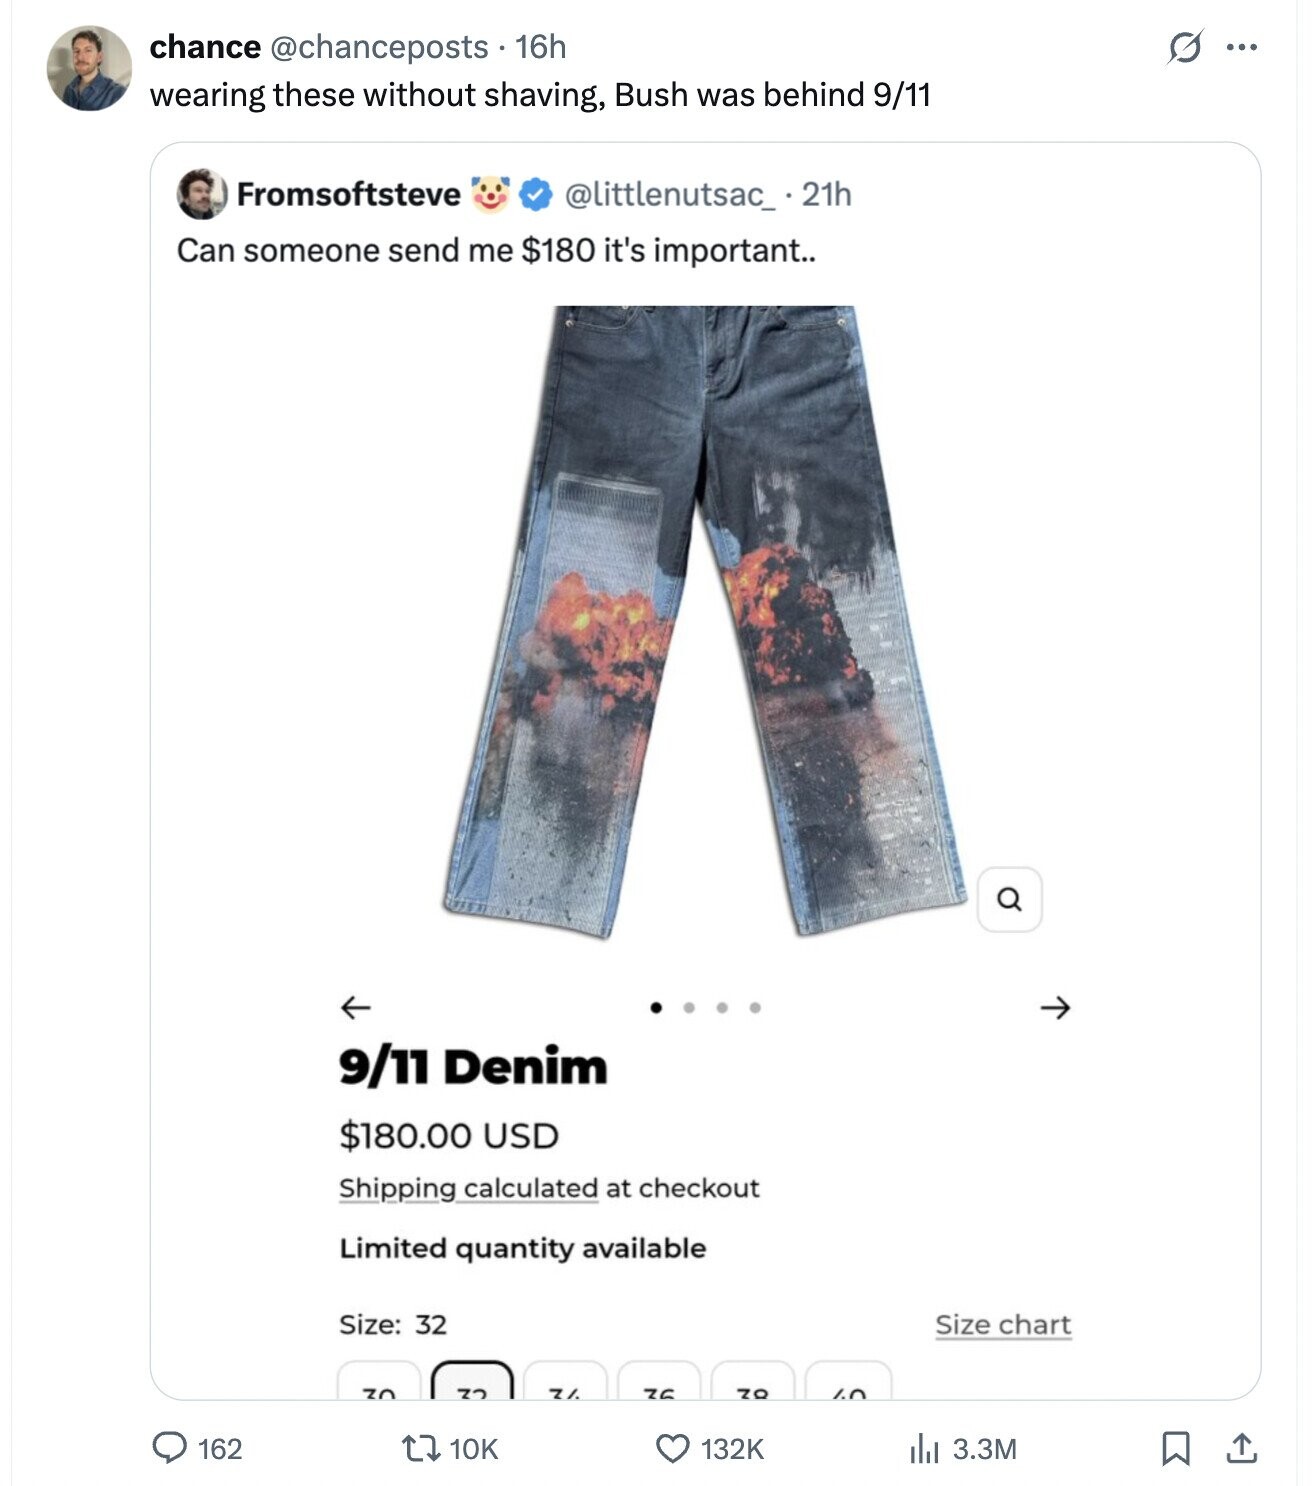Go to previous product image arrow
1312x1486 pixels.
(x=355, y=1007)
